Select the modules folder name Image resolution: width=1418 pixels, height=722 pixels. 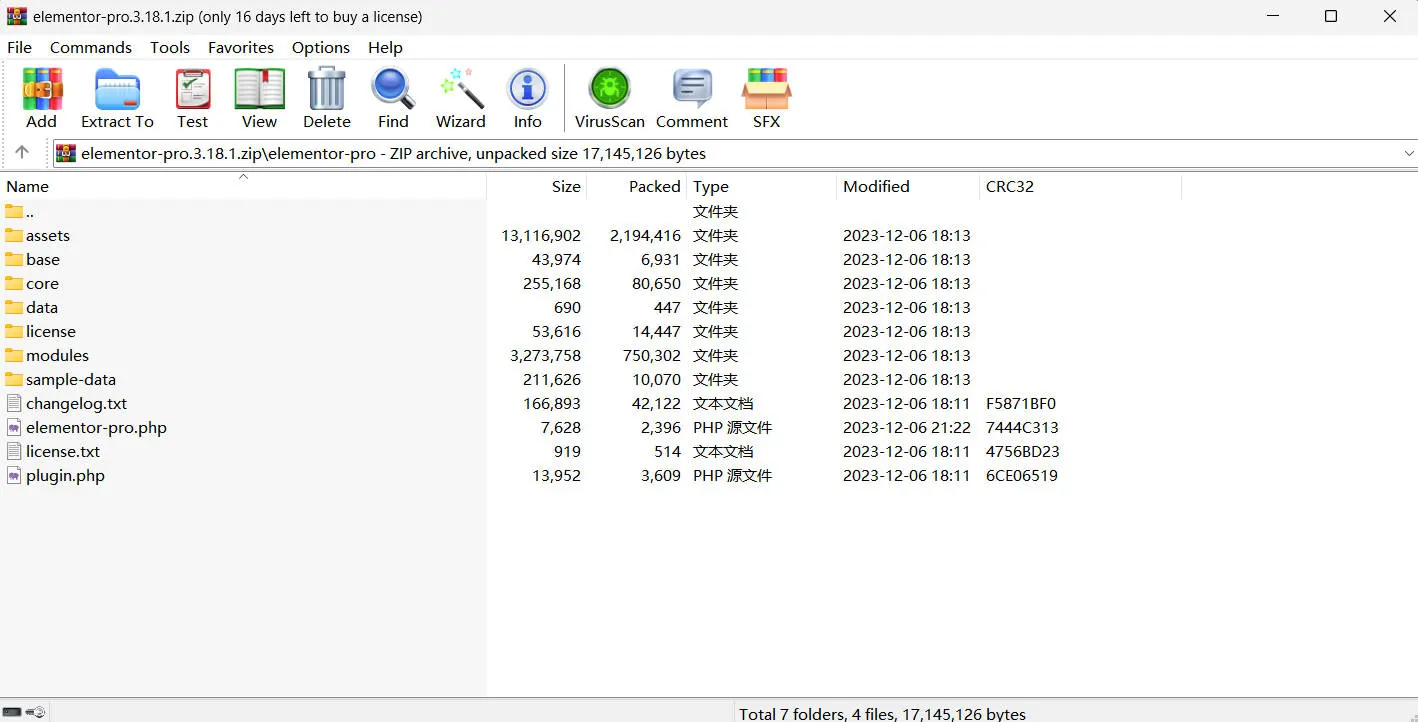coord(57,356)
